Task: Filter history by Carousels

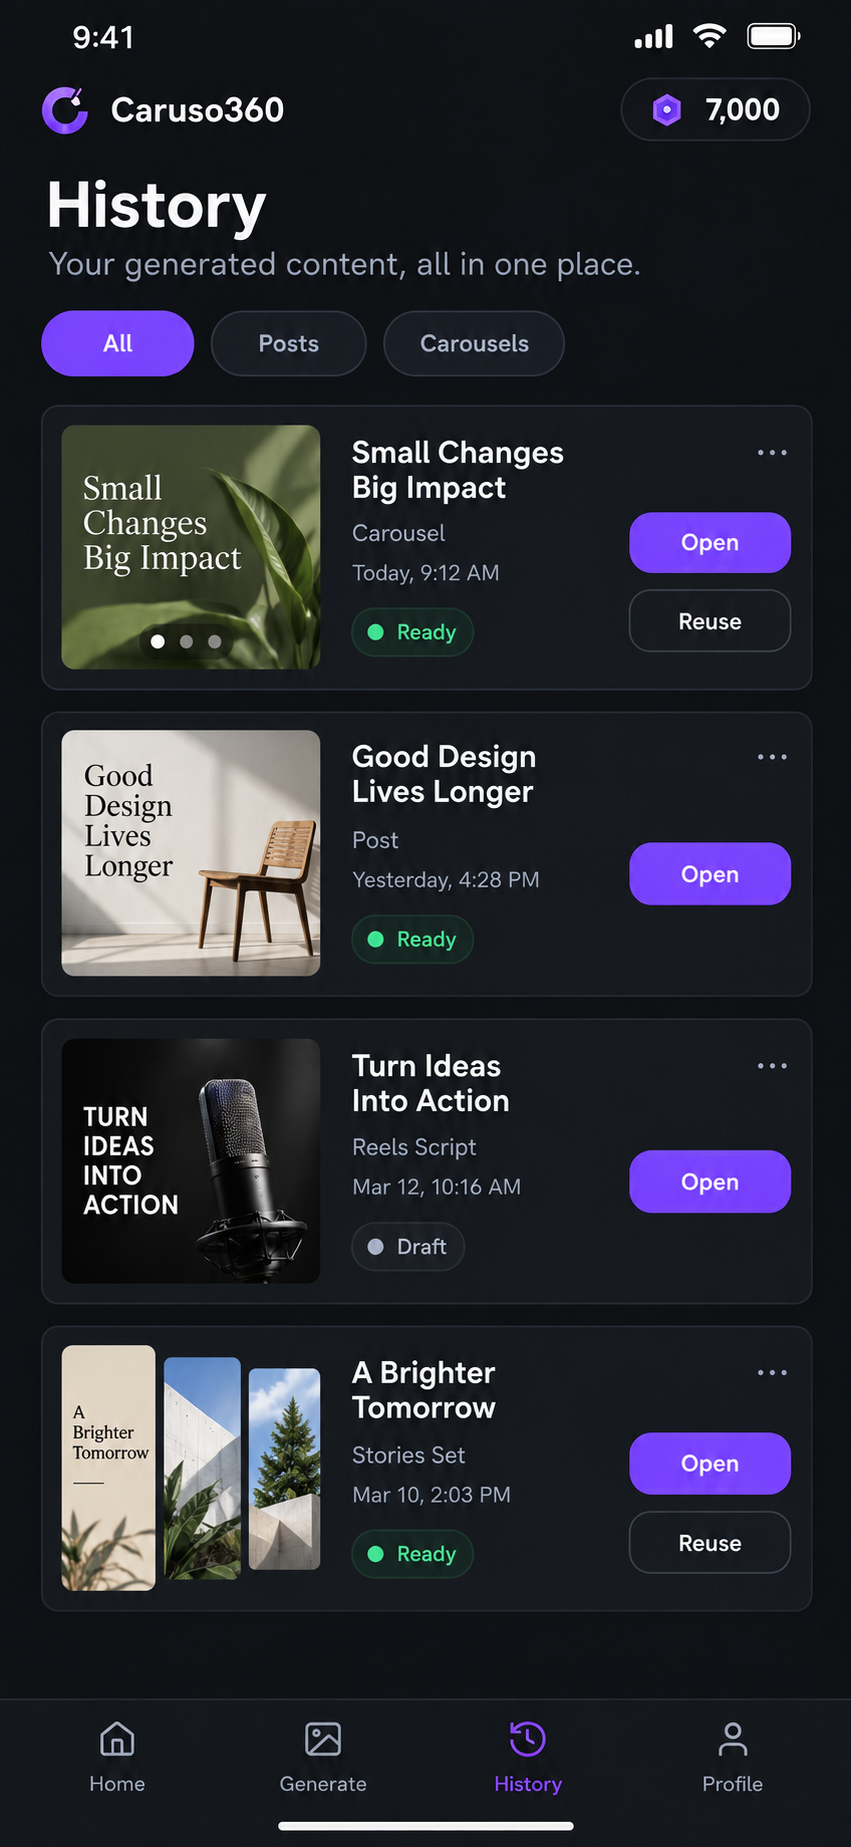Action: pos(474,343)
